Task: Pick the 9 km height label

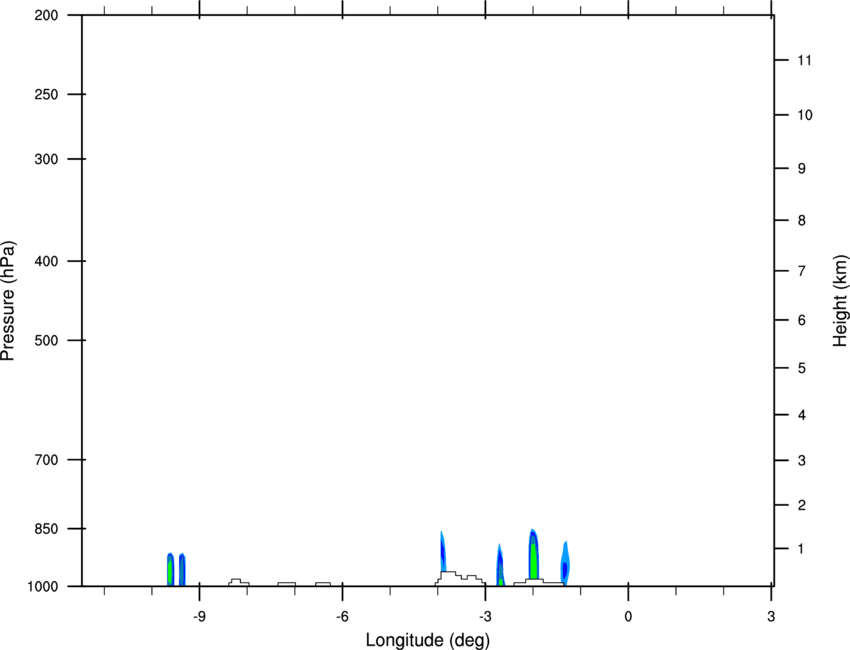Action: 802,169
